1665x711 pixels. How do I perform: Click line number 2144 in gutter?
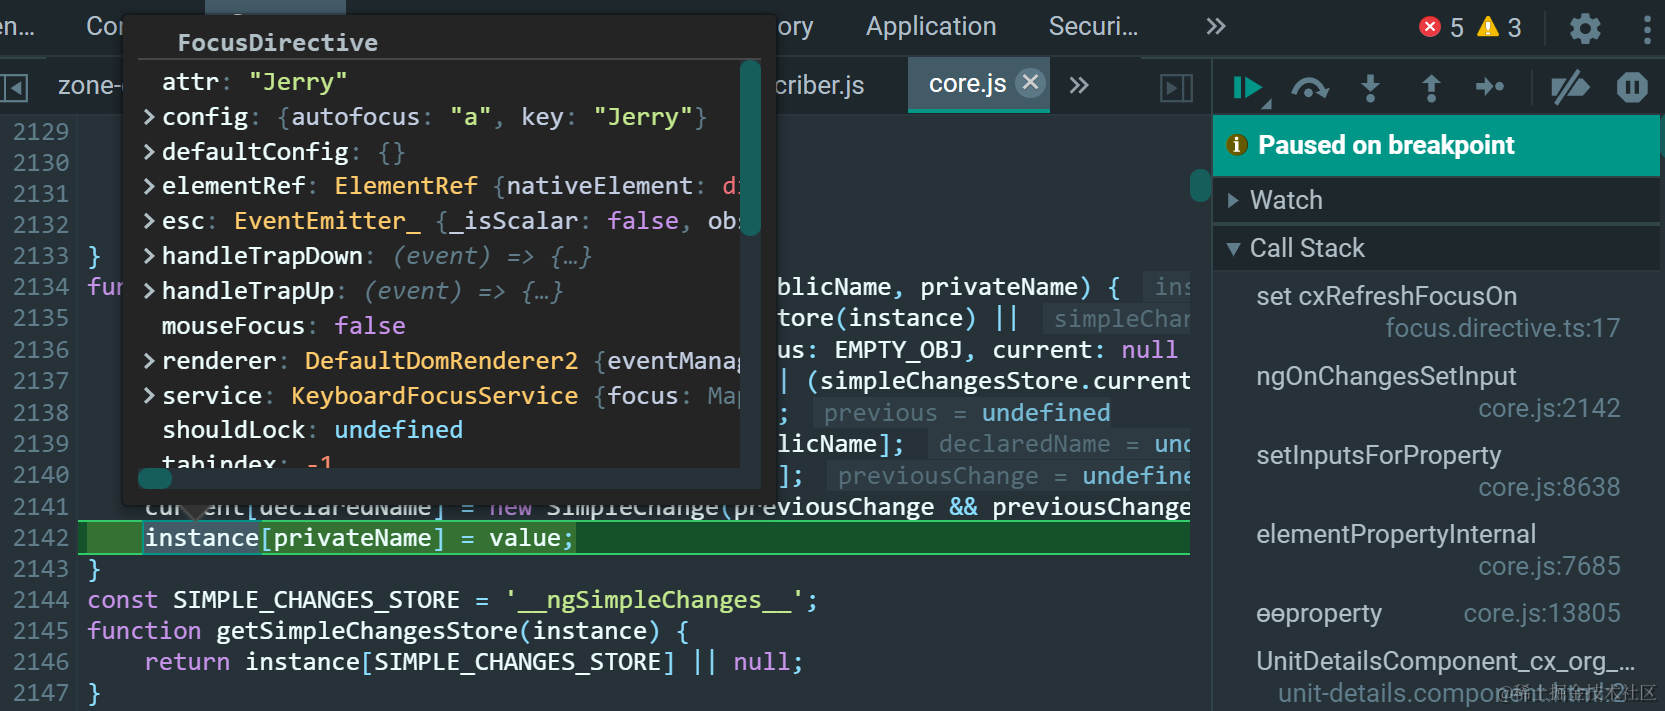[41, 600]
